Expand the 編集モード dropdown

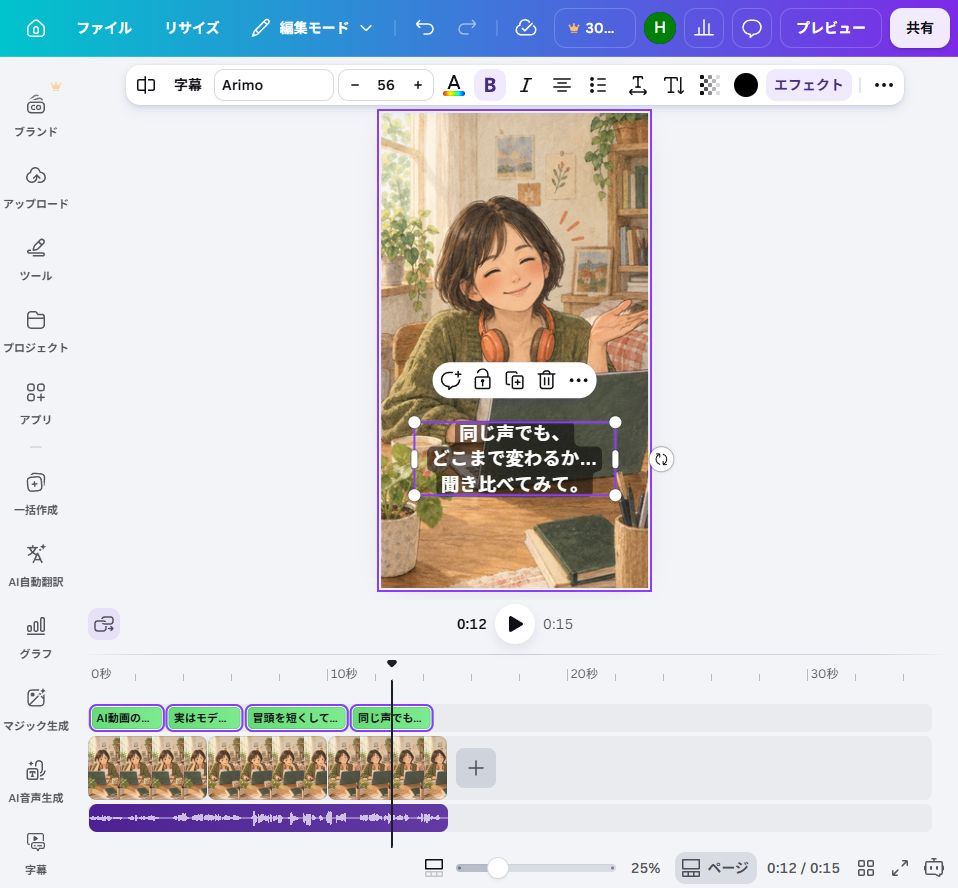312,28
